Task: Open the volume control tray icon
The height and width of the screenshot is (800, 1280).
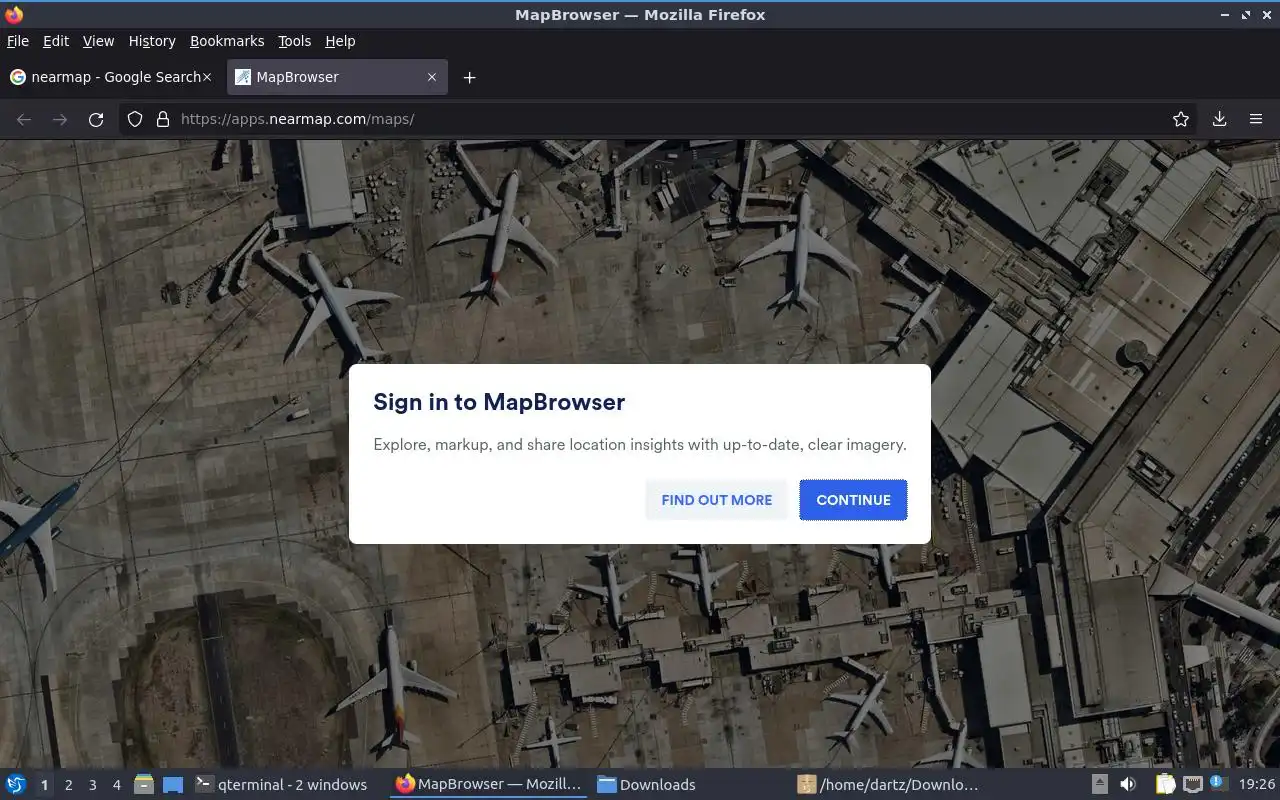Action: 1128,785
